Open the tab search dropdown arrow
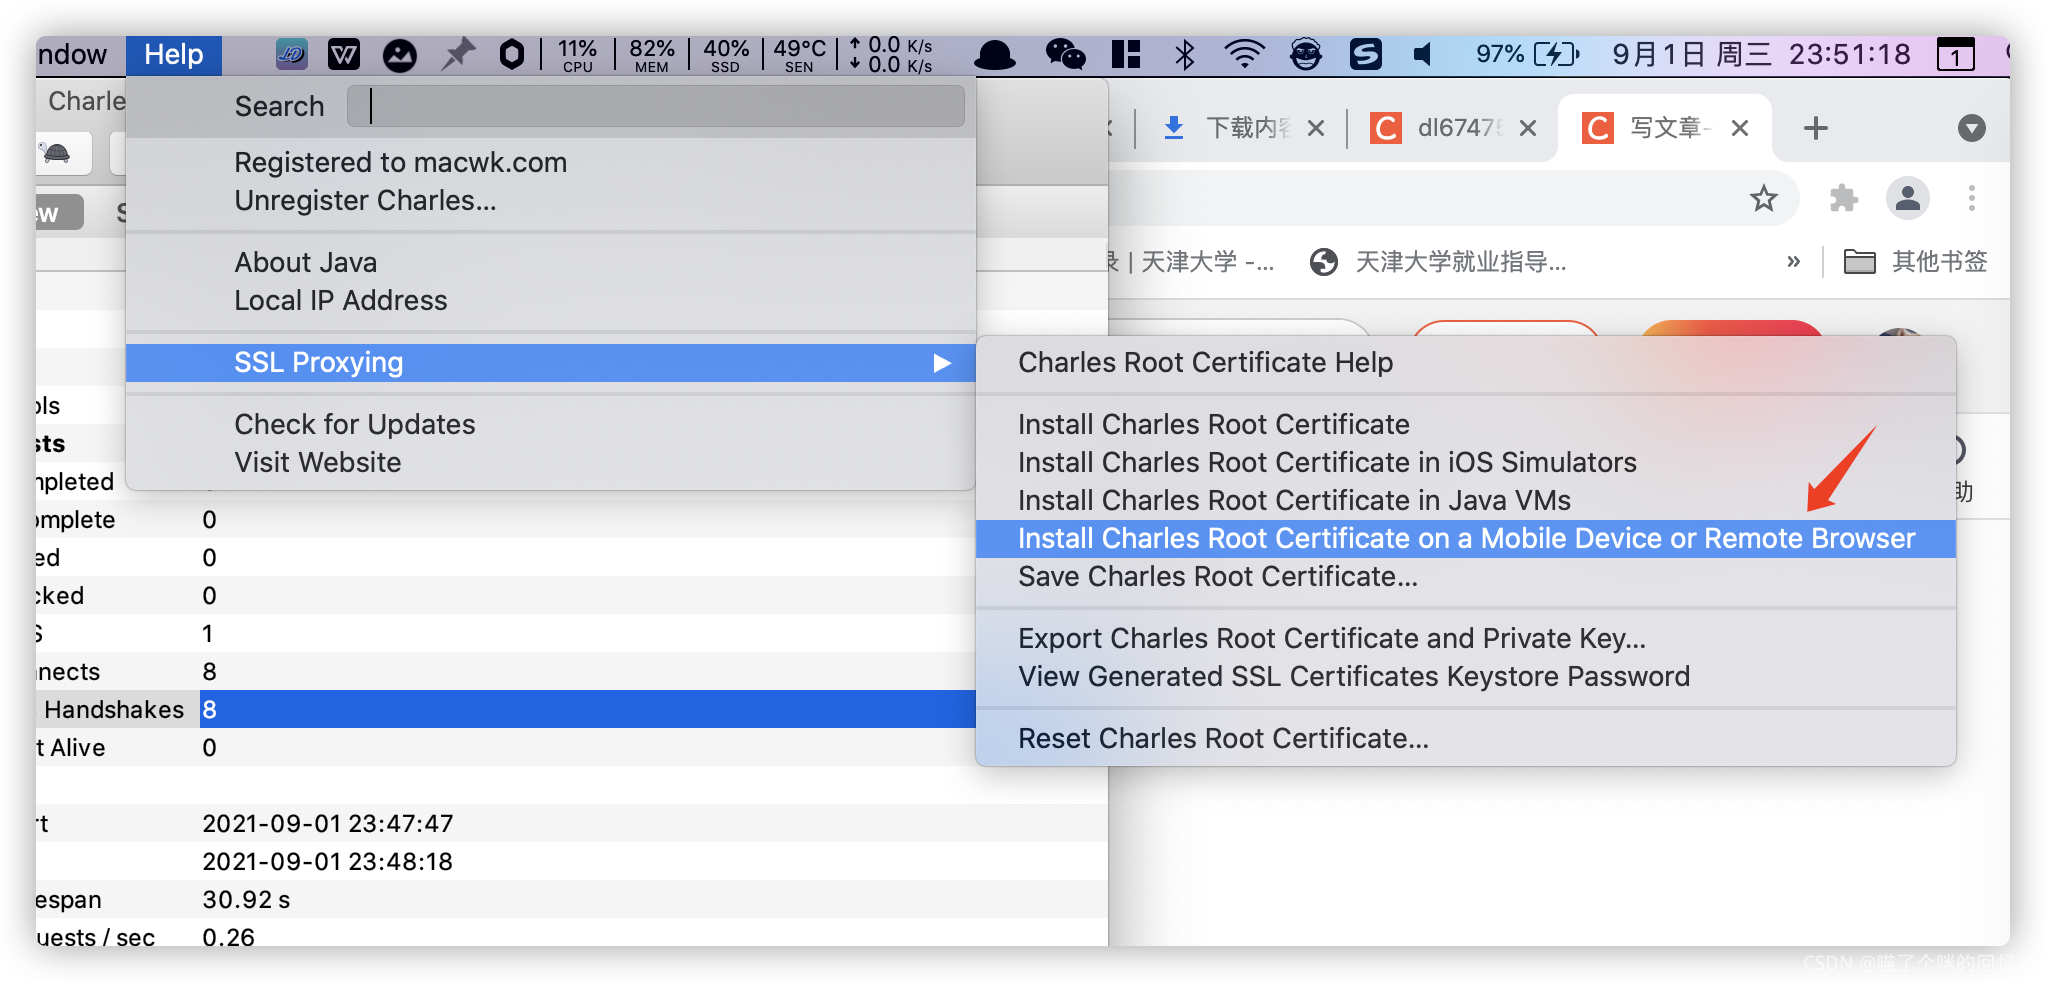The image size is (2046, 982). pyautogui.click(x=1971, y=128)
